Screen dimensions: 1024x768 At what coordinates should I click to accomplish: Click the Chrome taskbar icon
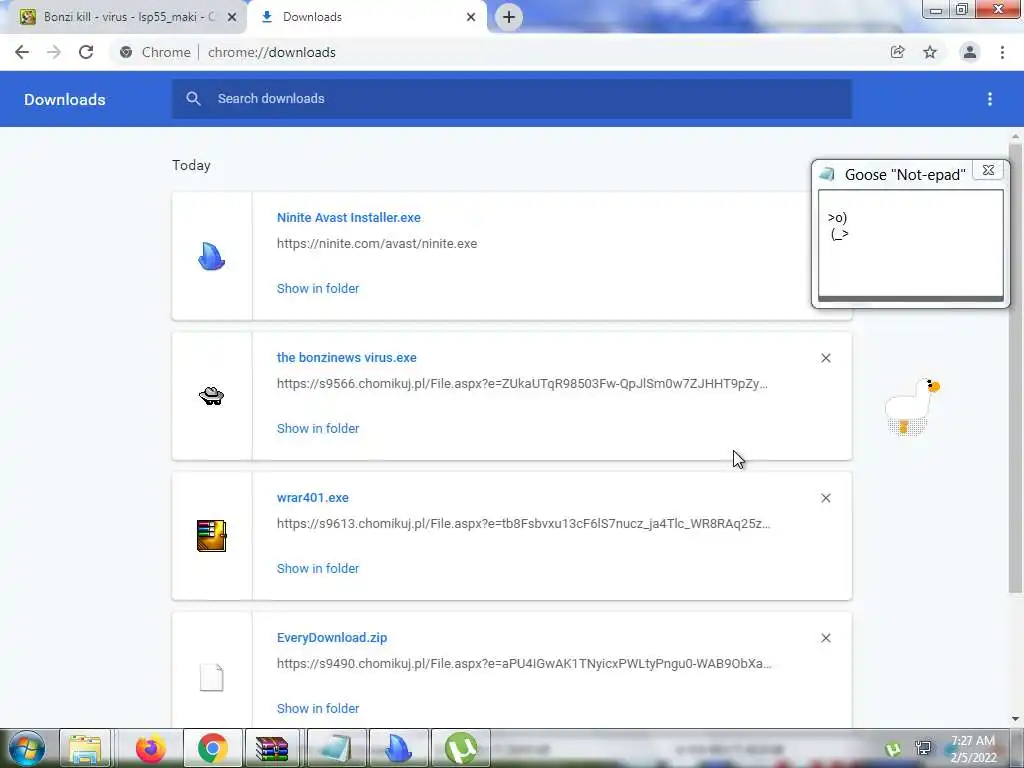coord(212,748)
